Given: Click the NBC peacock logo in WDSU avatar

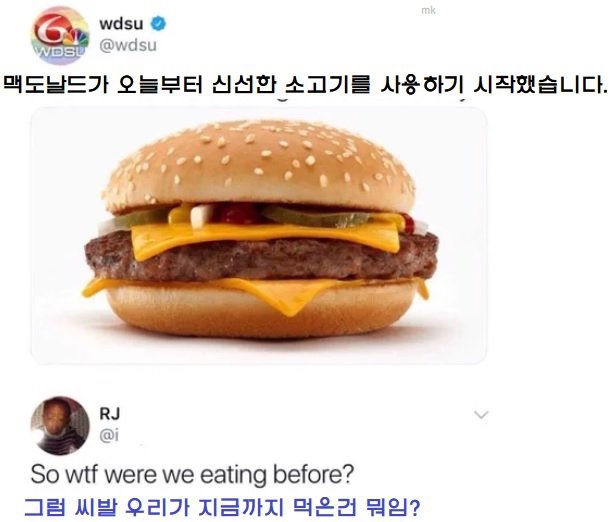Looking at the screenshot, I should point(75,38).
